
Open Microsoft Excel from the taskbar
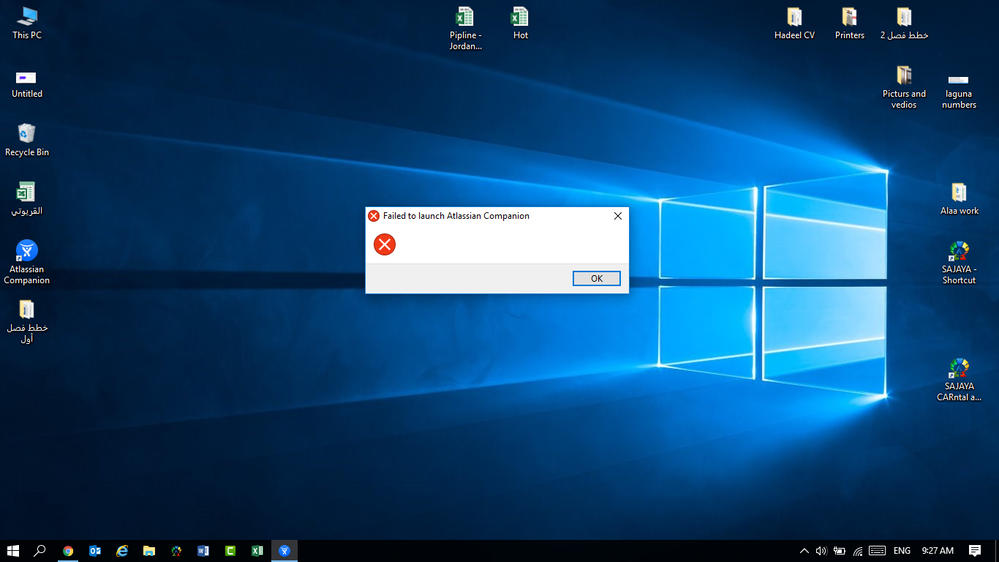click(257, 551)
